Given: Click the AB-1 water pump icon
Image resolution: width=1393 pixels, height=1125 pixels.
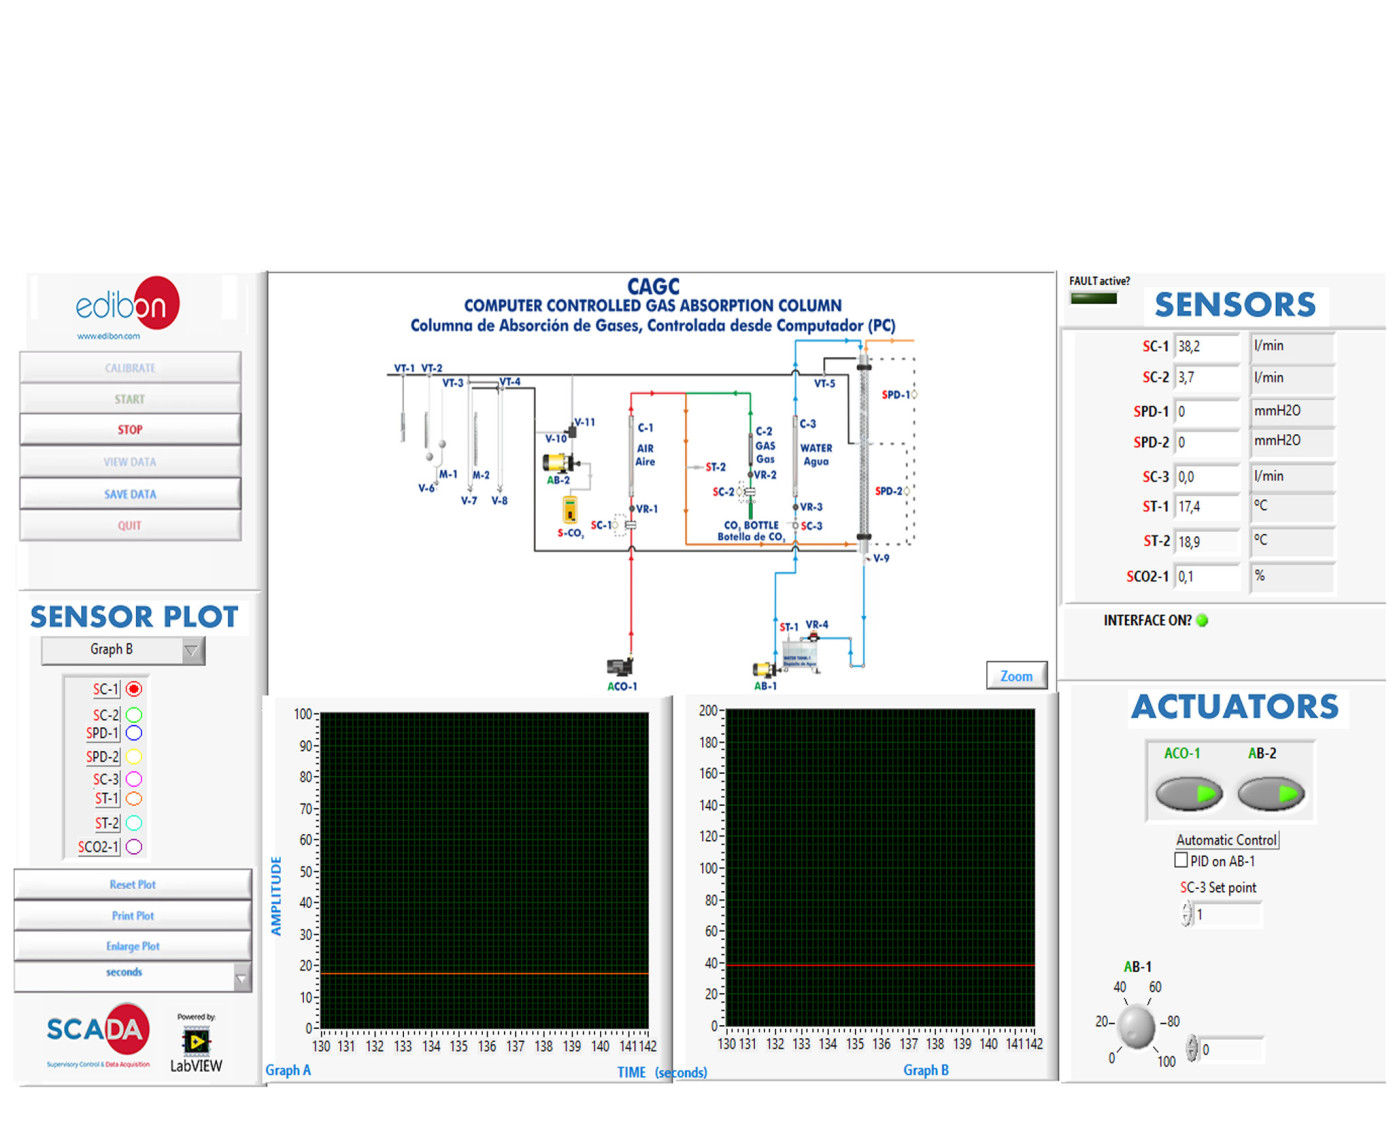Looking at the screenshot, I should coord(765,669).
